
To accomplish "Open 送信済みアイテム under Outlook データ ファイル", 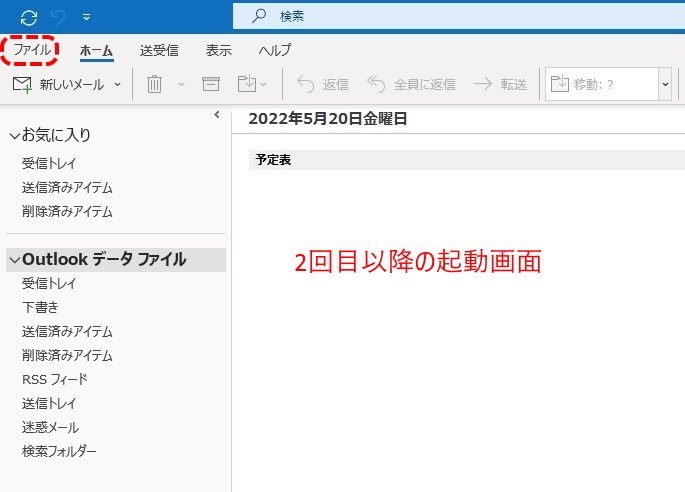I will pos(67,332).
